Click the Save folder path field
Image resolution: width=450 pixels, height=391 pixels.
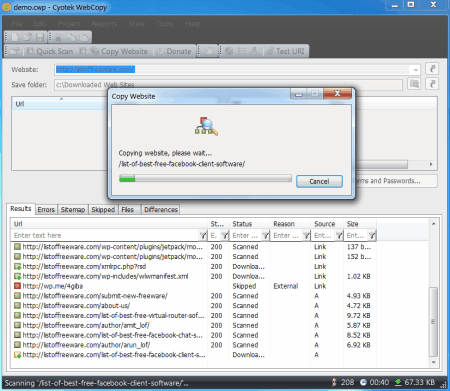(228, 85)
